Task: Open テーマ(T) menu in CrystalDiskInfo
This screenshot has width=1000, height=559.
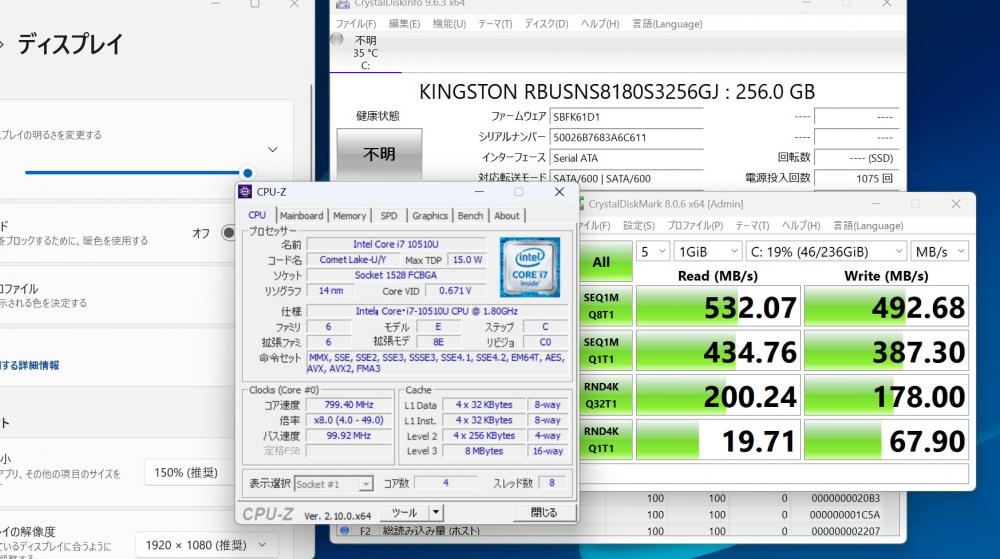Action: [x=495, y=24]
